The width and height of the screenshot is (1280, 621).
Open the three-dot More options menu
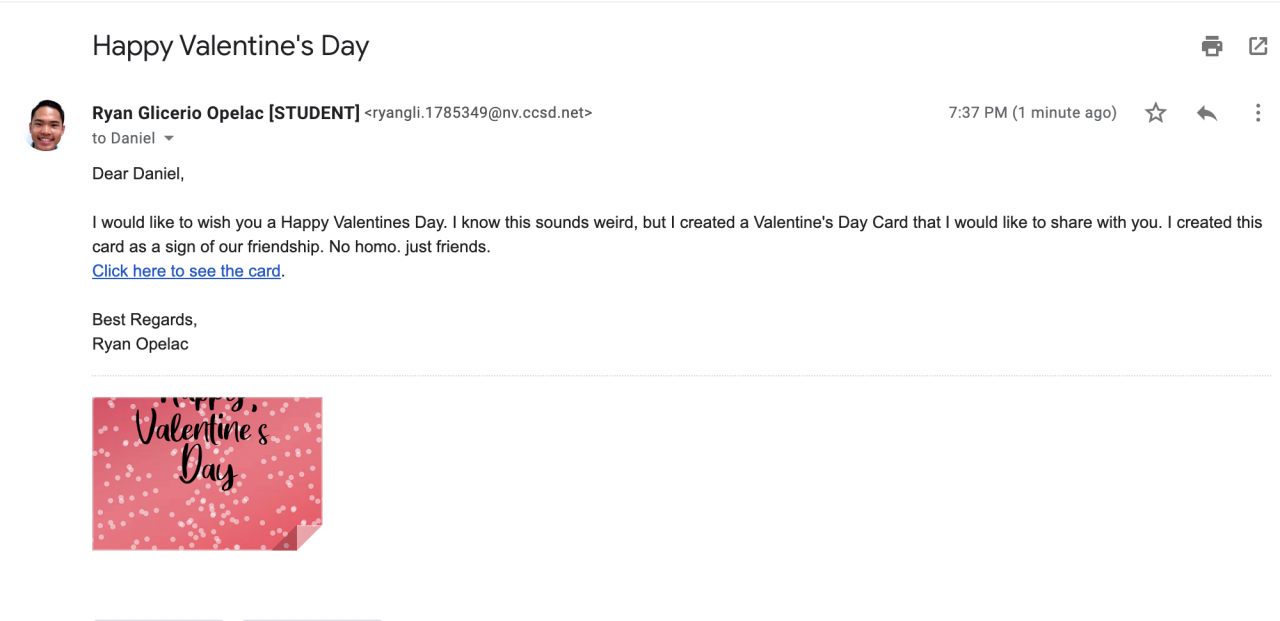(1258, 113)
